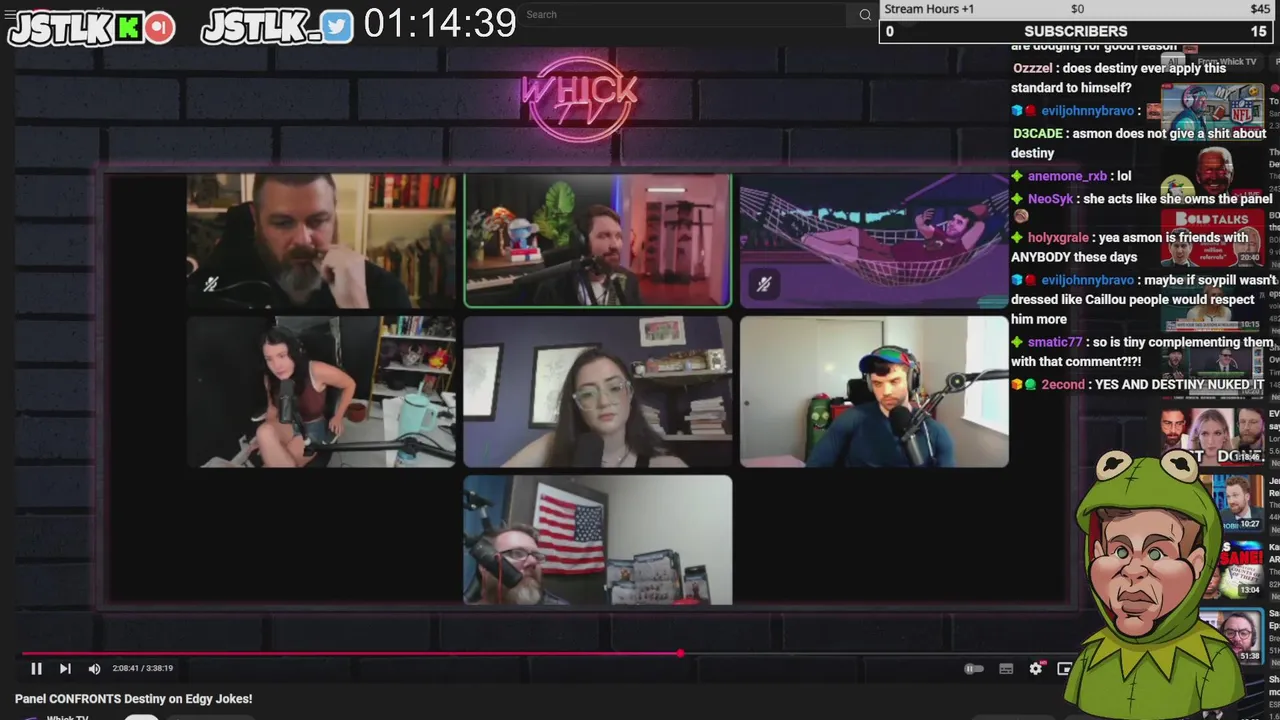Viewport: 1280px width, 720px height.
Task: Select the feed of the woman leaning at her desk
Action: (321, 392)
